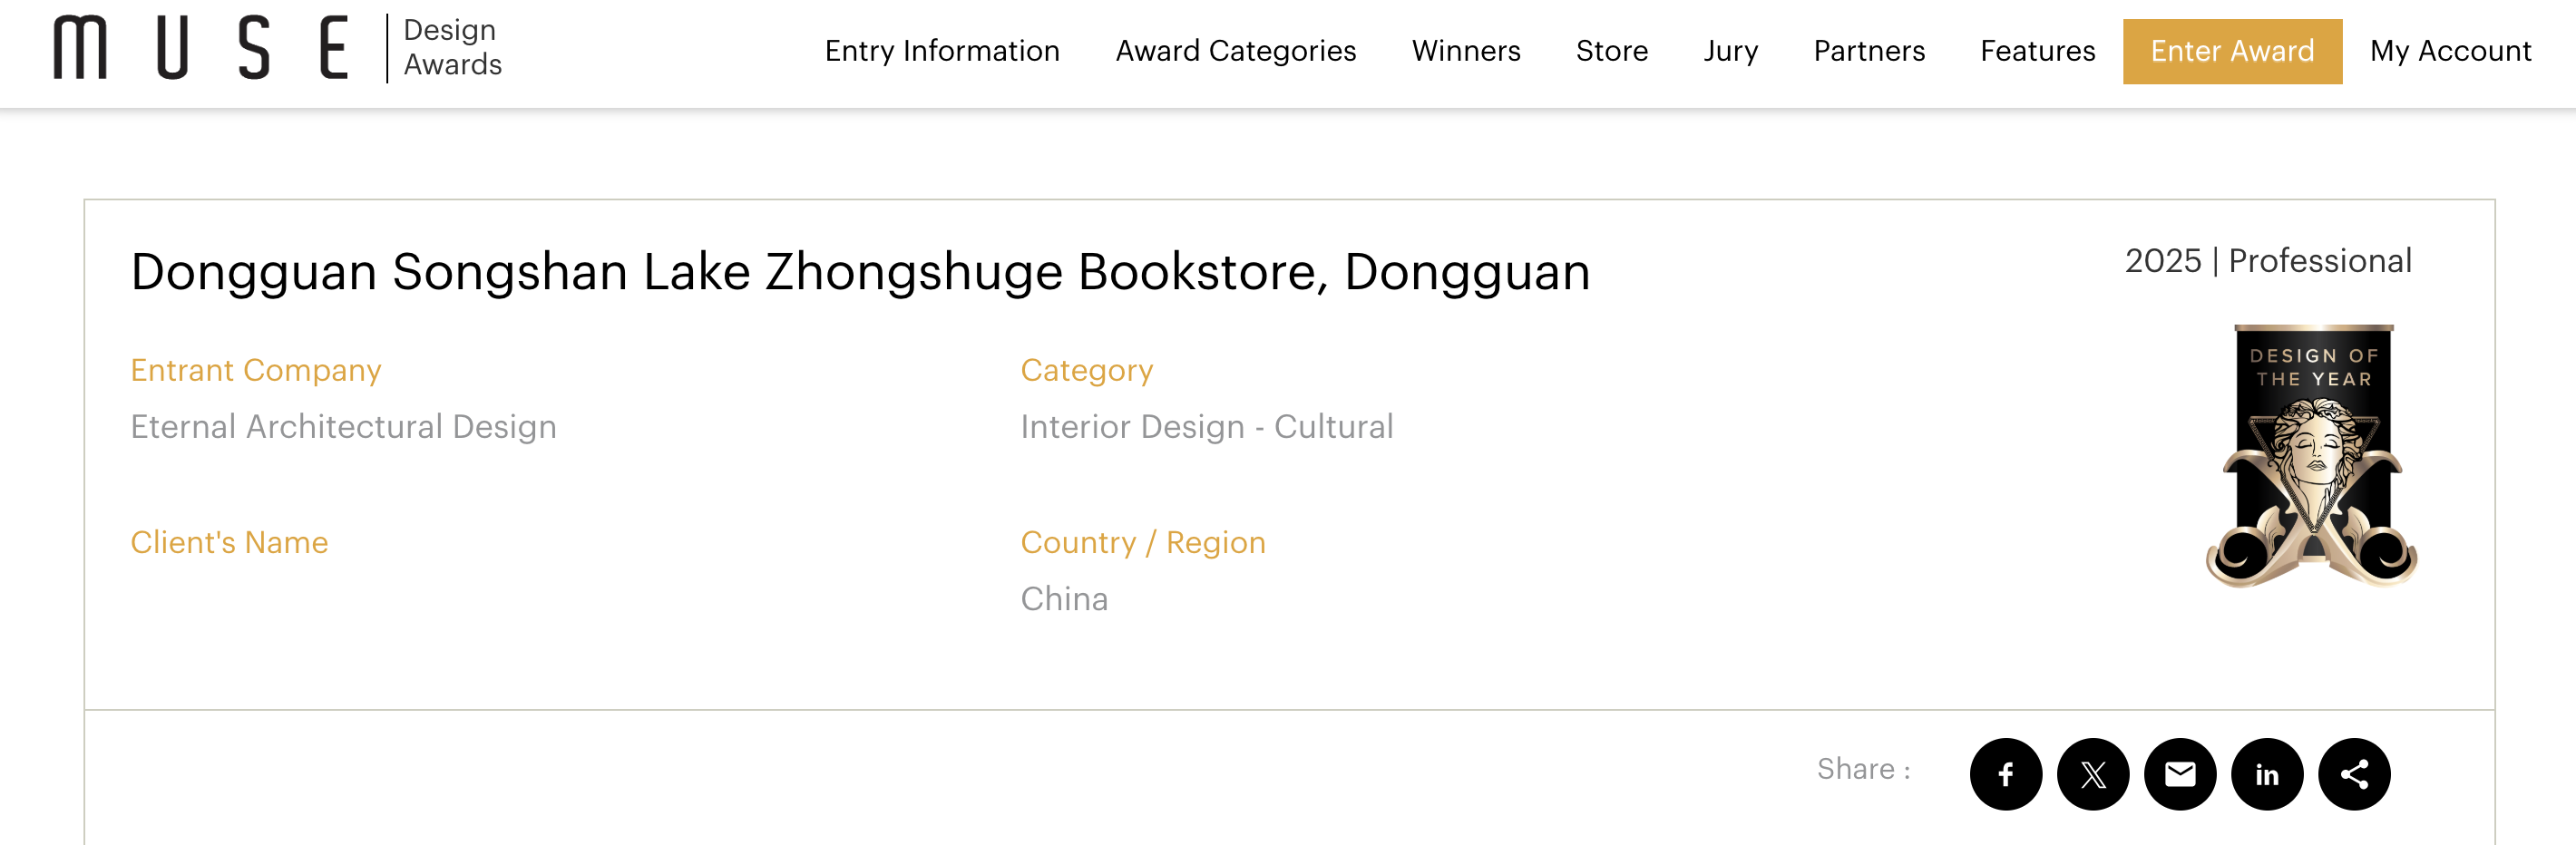2576x845 pixels.
Task: Open Award Categories menu
Action: 1236,51
